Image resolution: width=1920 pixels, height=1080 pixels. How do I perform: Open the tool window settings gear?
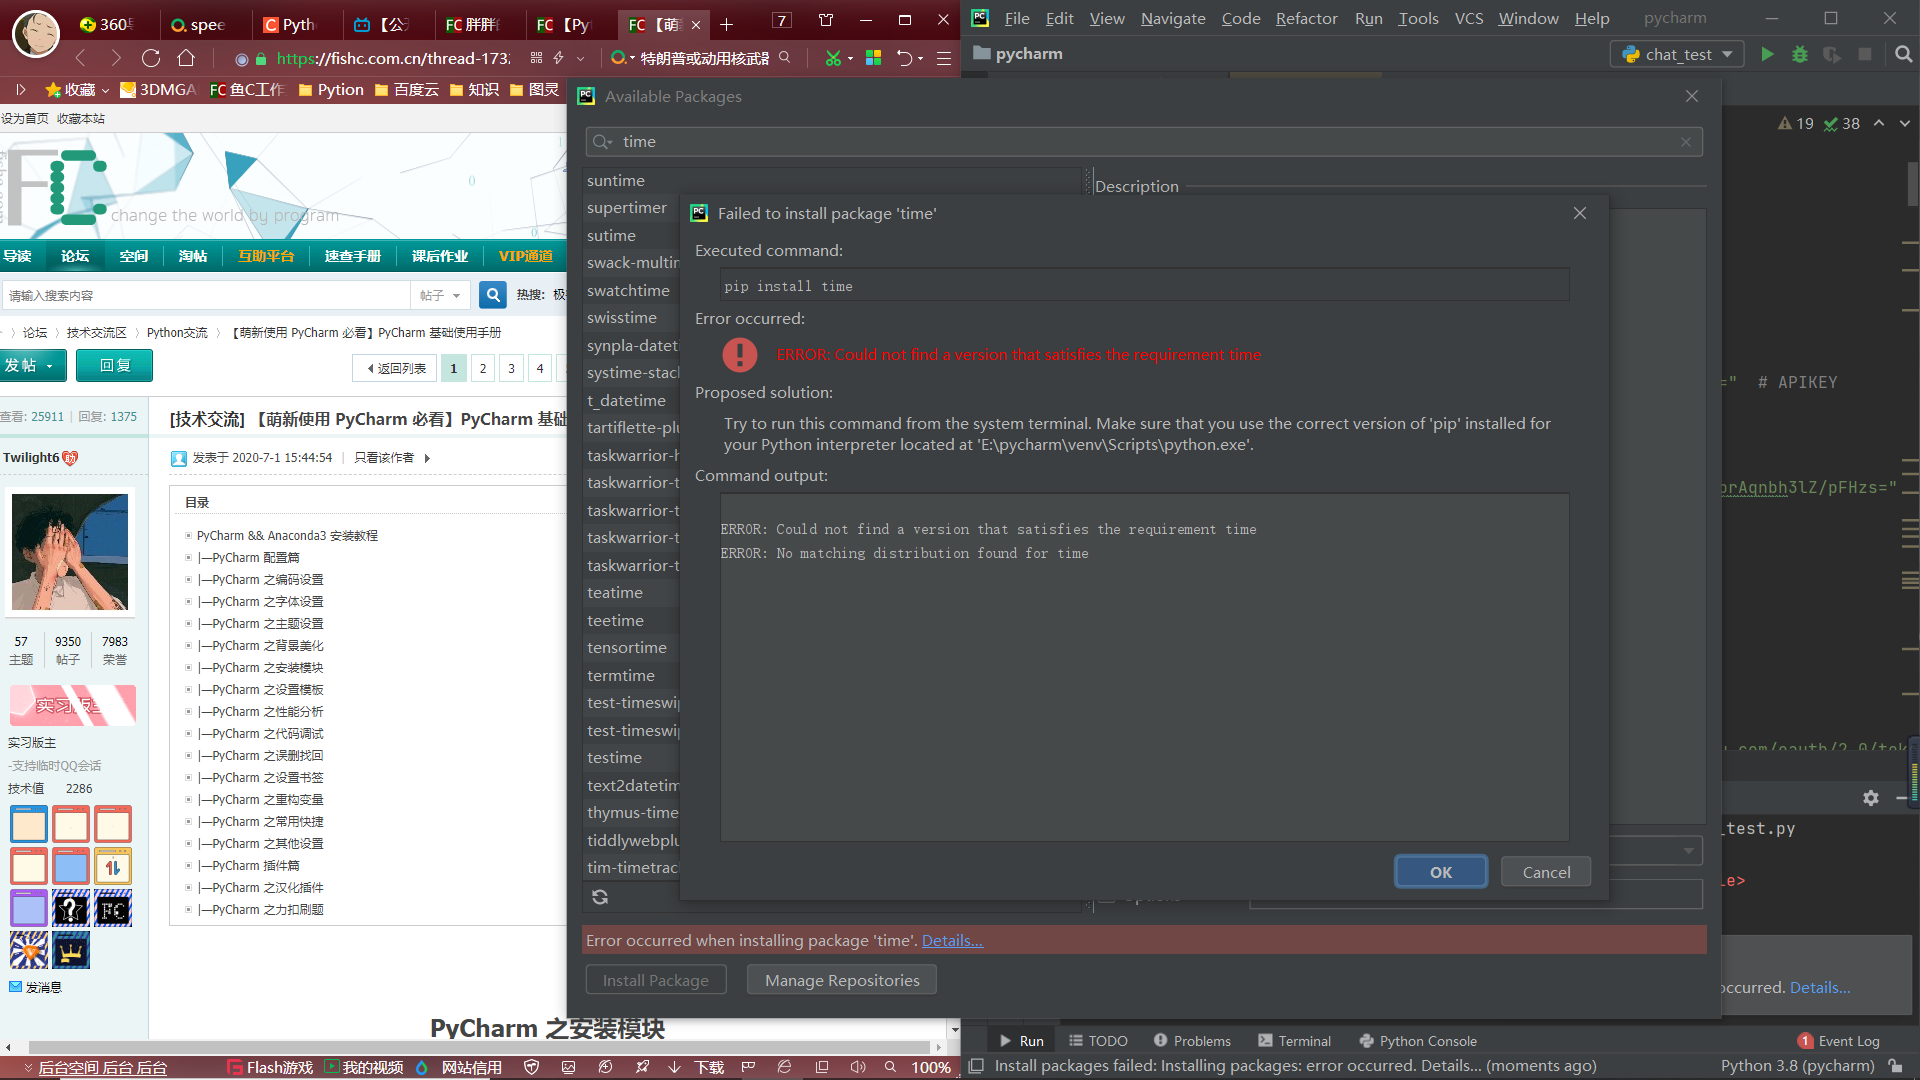(1871, 797)
